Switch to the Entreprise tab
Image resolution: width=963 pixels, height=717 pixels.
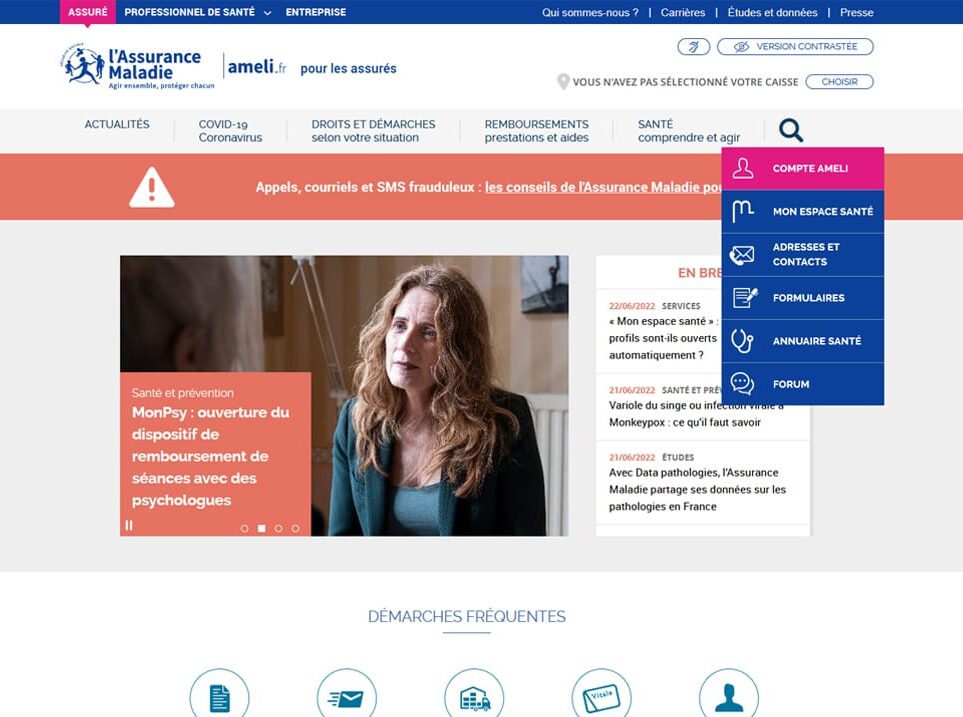pos(316,12)
